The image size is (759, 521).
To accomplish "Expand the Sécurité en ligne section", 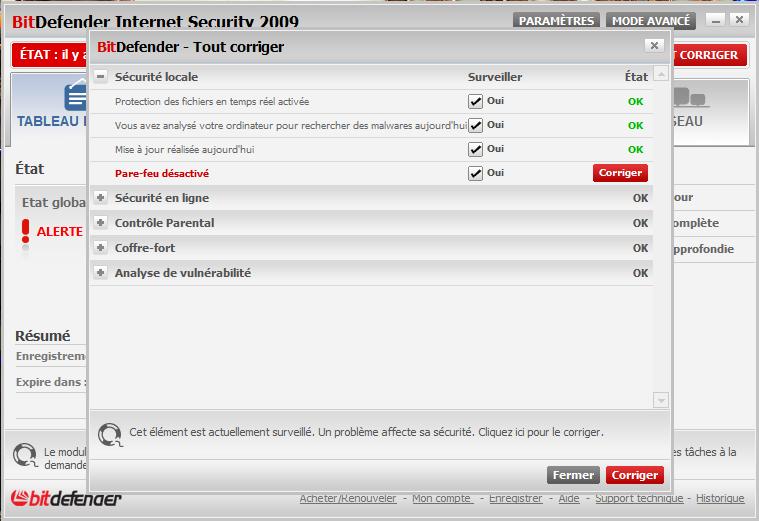I will coord(101,198).
